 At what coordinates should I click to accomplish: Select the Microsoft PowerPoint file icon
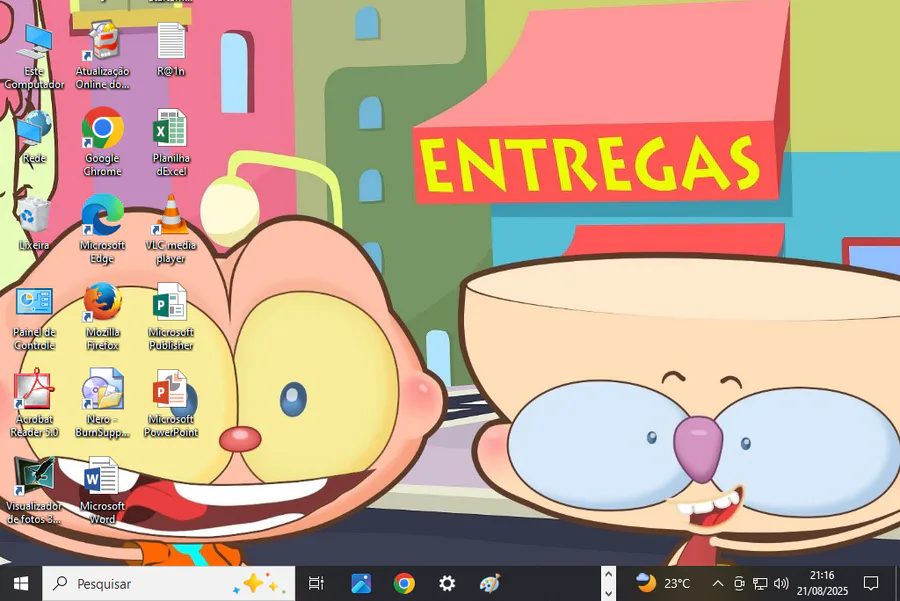click(171, 404)
